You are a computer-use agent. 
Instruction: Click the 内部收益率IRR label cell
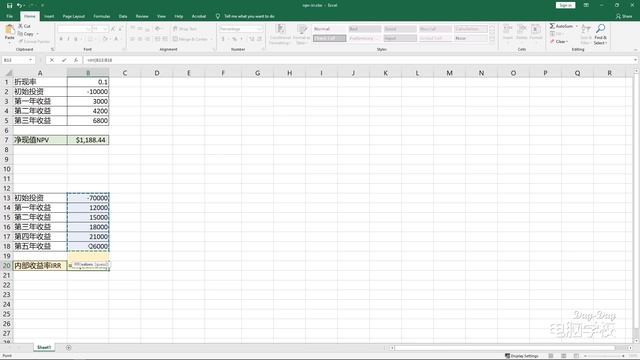[x=40, y=266]
